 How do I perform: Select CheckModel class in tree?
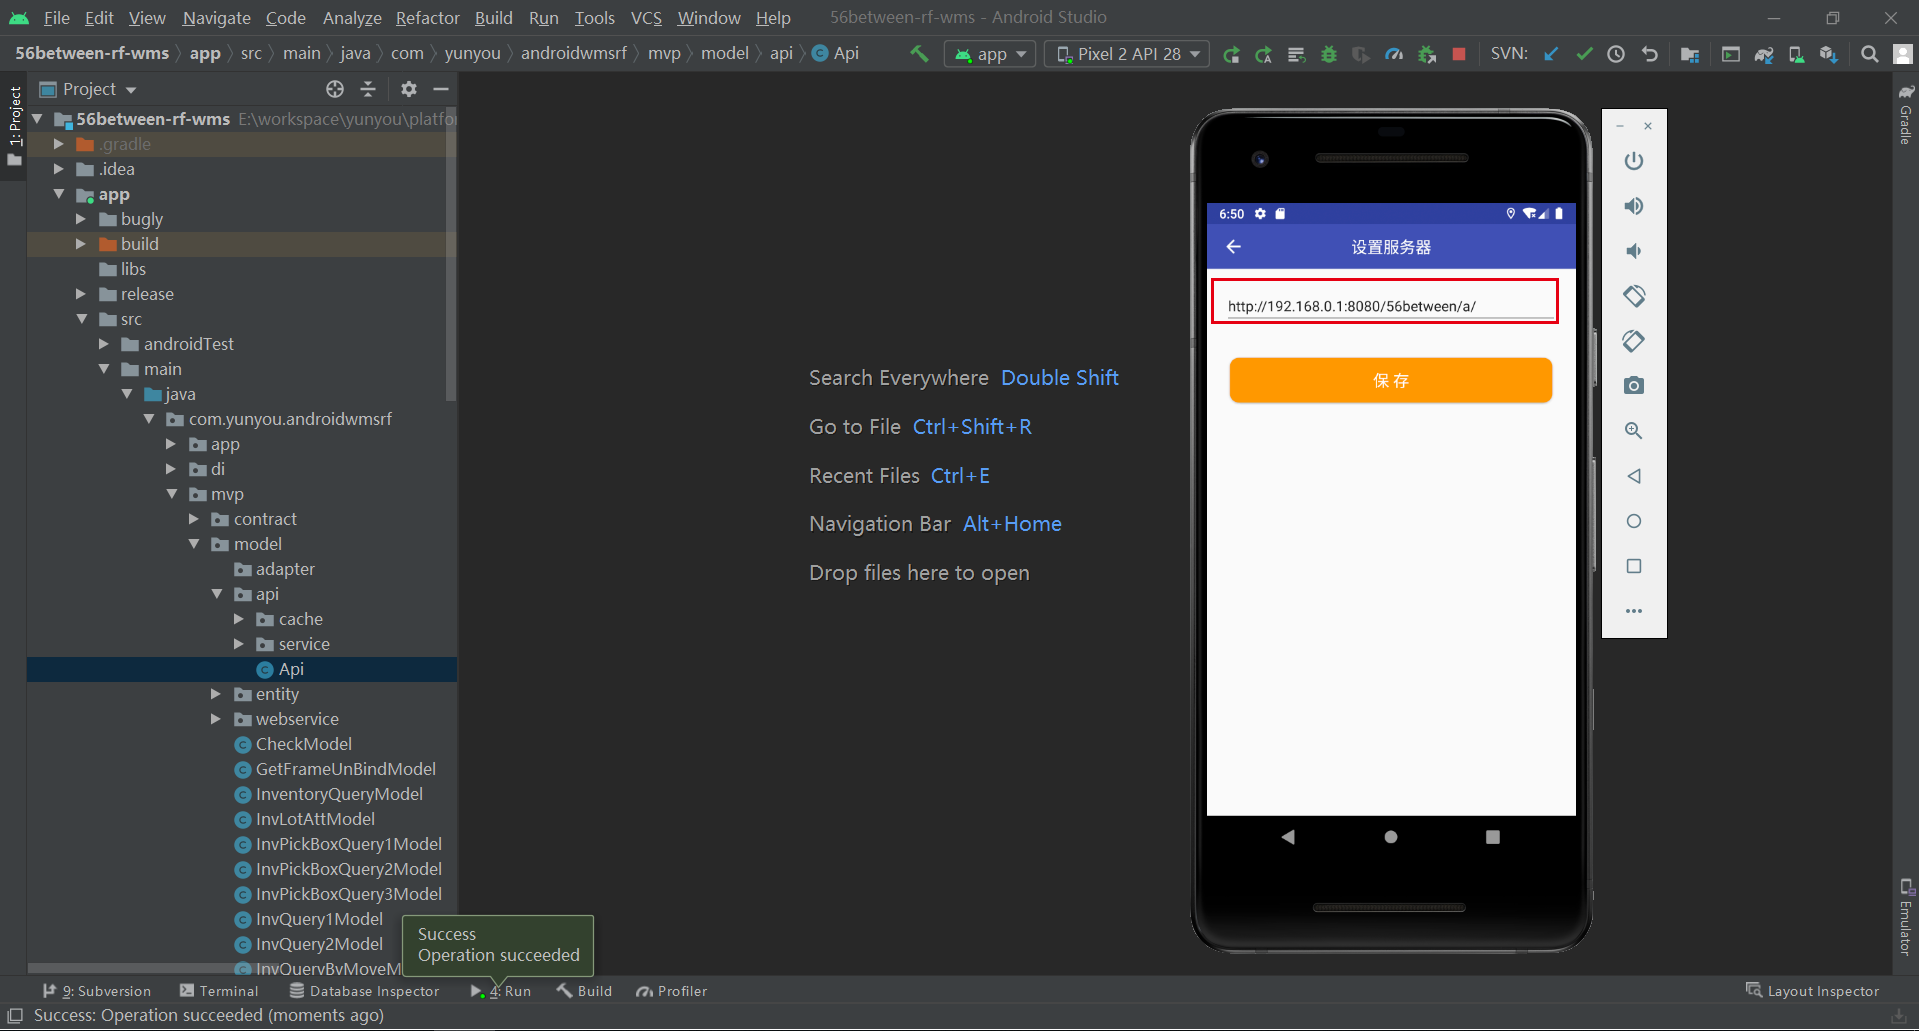303,744
